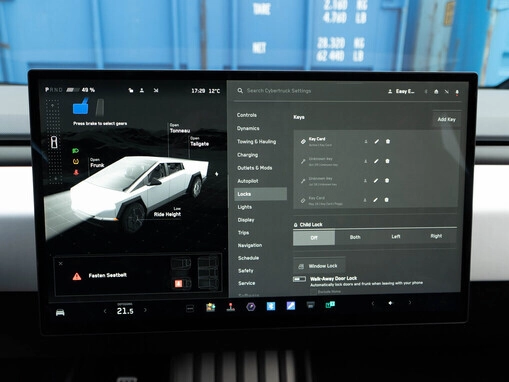The height and width of the screenshot is (382, 509).
Task: Open the Navigation settings section
Action: 250,245
